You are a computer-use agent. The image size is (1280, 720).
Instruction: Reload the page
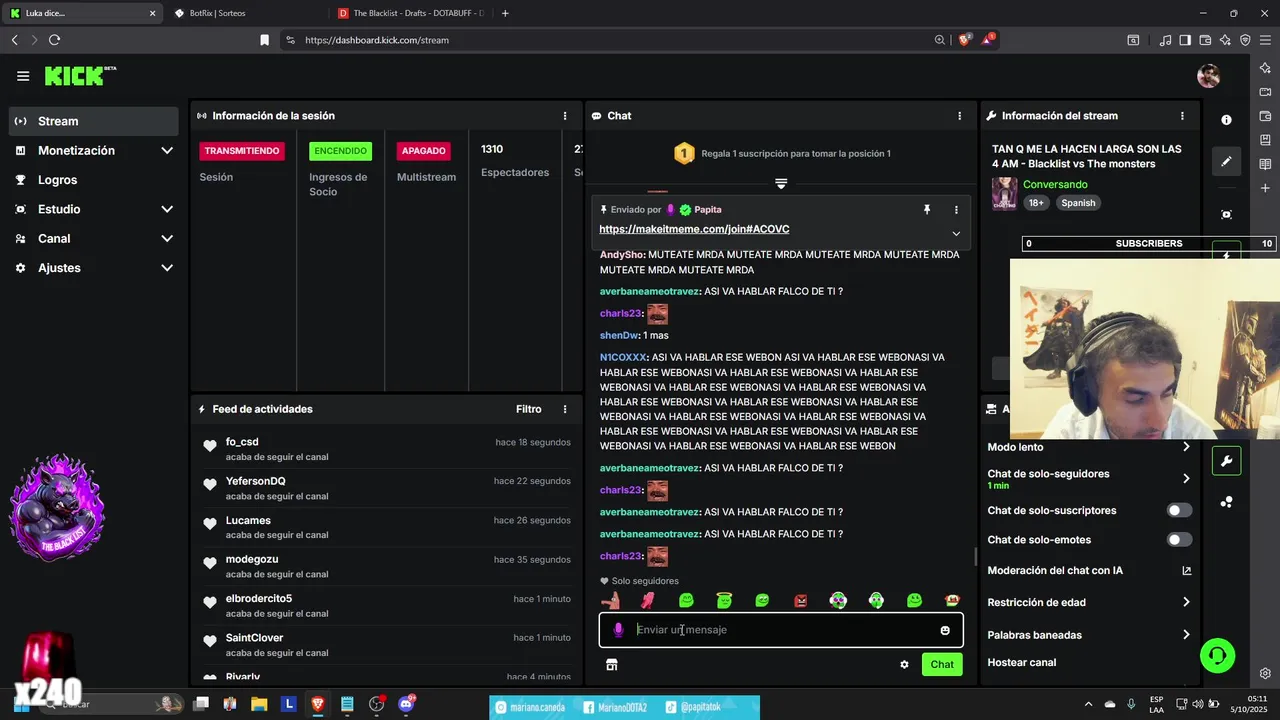point(54,40)
